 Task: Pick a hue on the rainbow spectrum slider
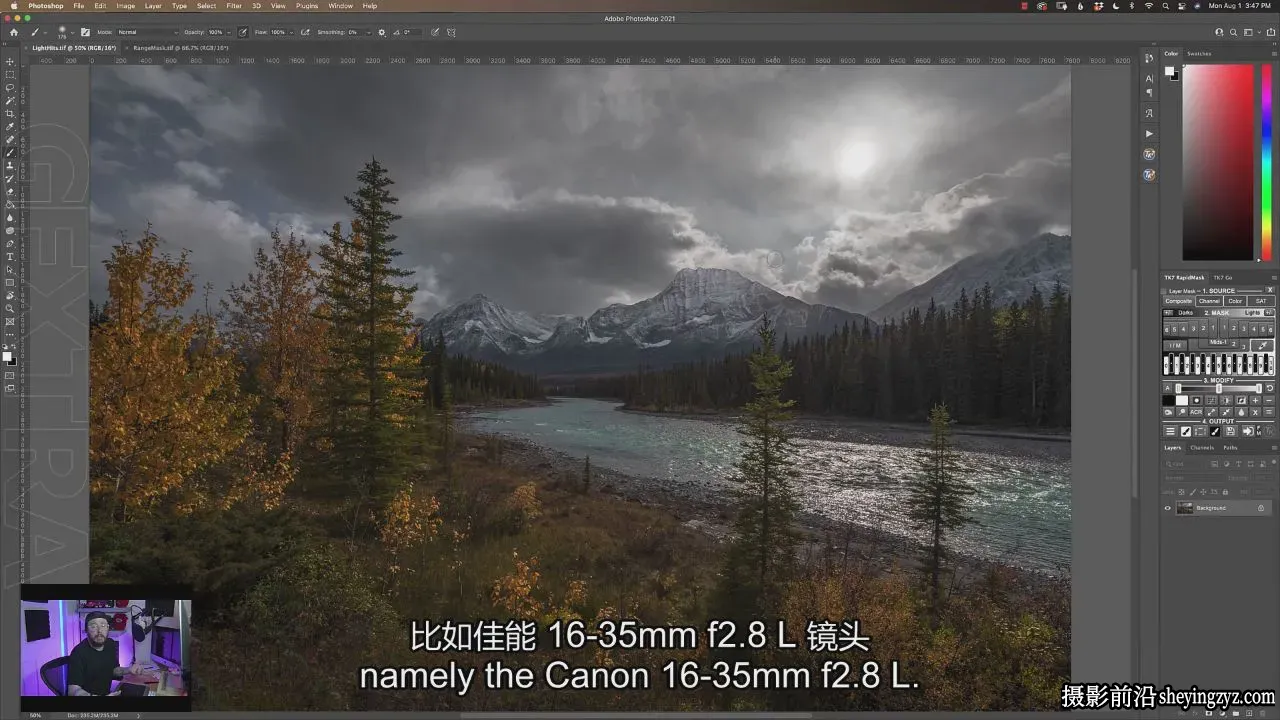pos(1266,162)
